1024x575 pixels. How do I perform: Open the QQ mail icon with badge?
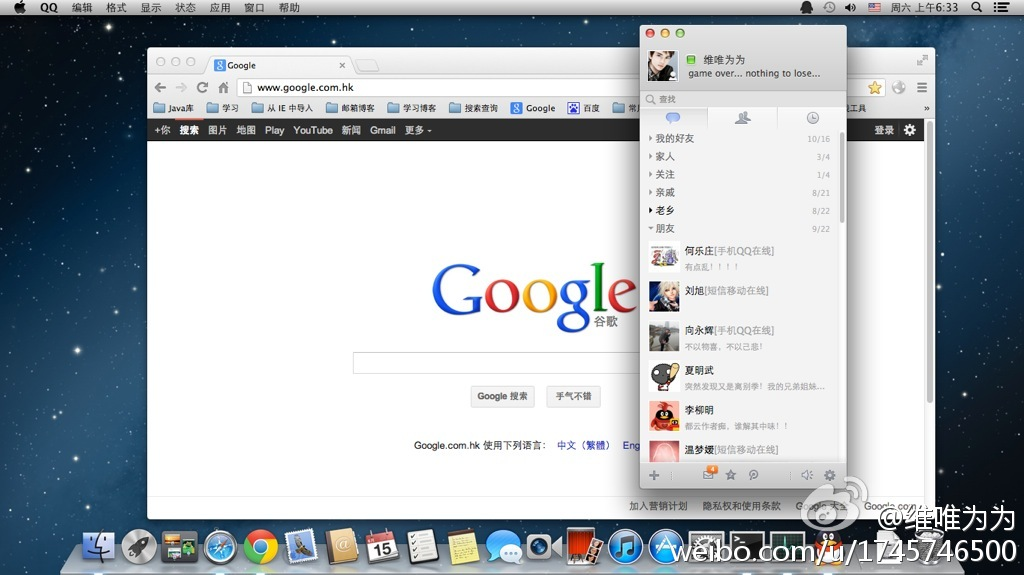[709, 475]
